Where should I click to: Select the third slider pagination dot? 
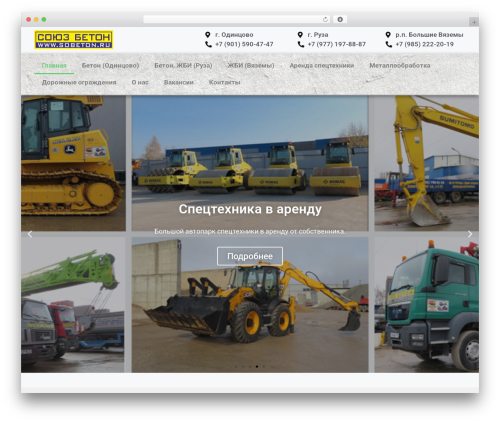[250, 366]
